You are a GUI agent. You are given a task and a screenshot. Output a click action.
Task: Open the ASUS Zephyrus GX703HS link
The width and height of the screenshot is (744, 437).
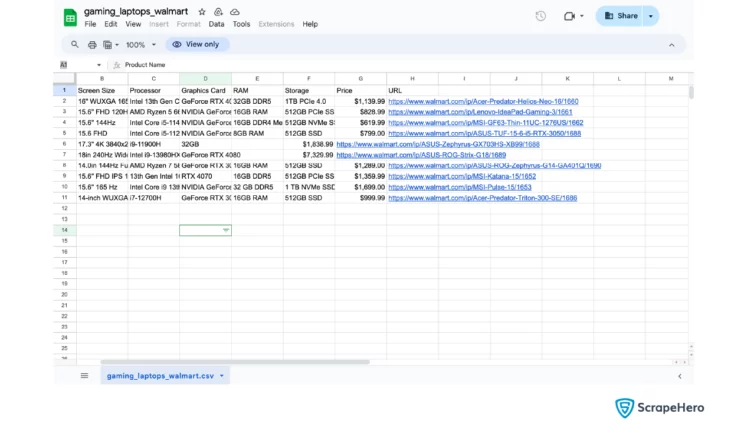point(438,144)
